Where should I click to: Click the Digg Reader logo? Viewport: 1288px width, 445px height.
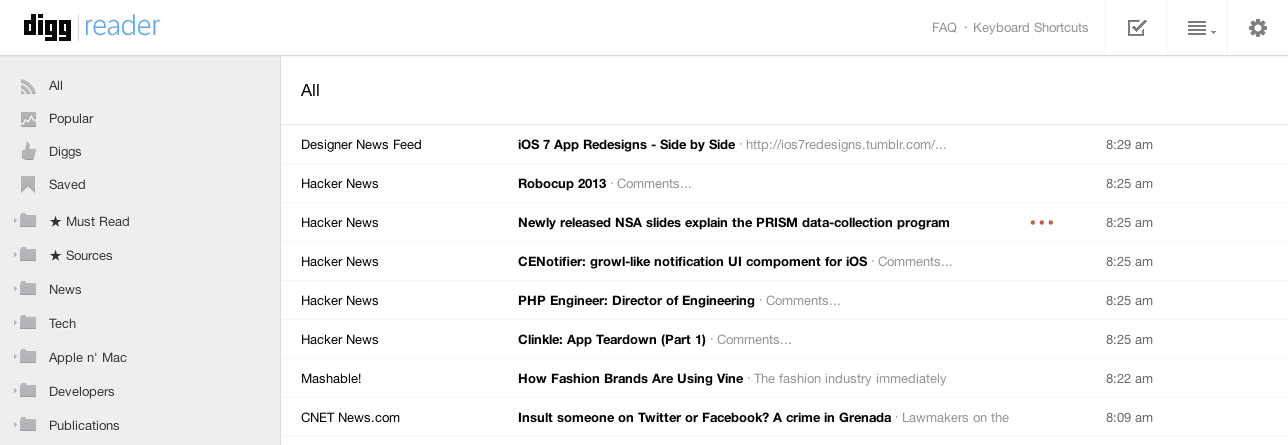tap(92, 26)
